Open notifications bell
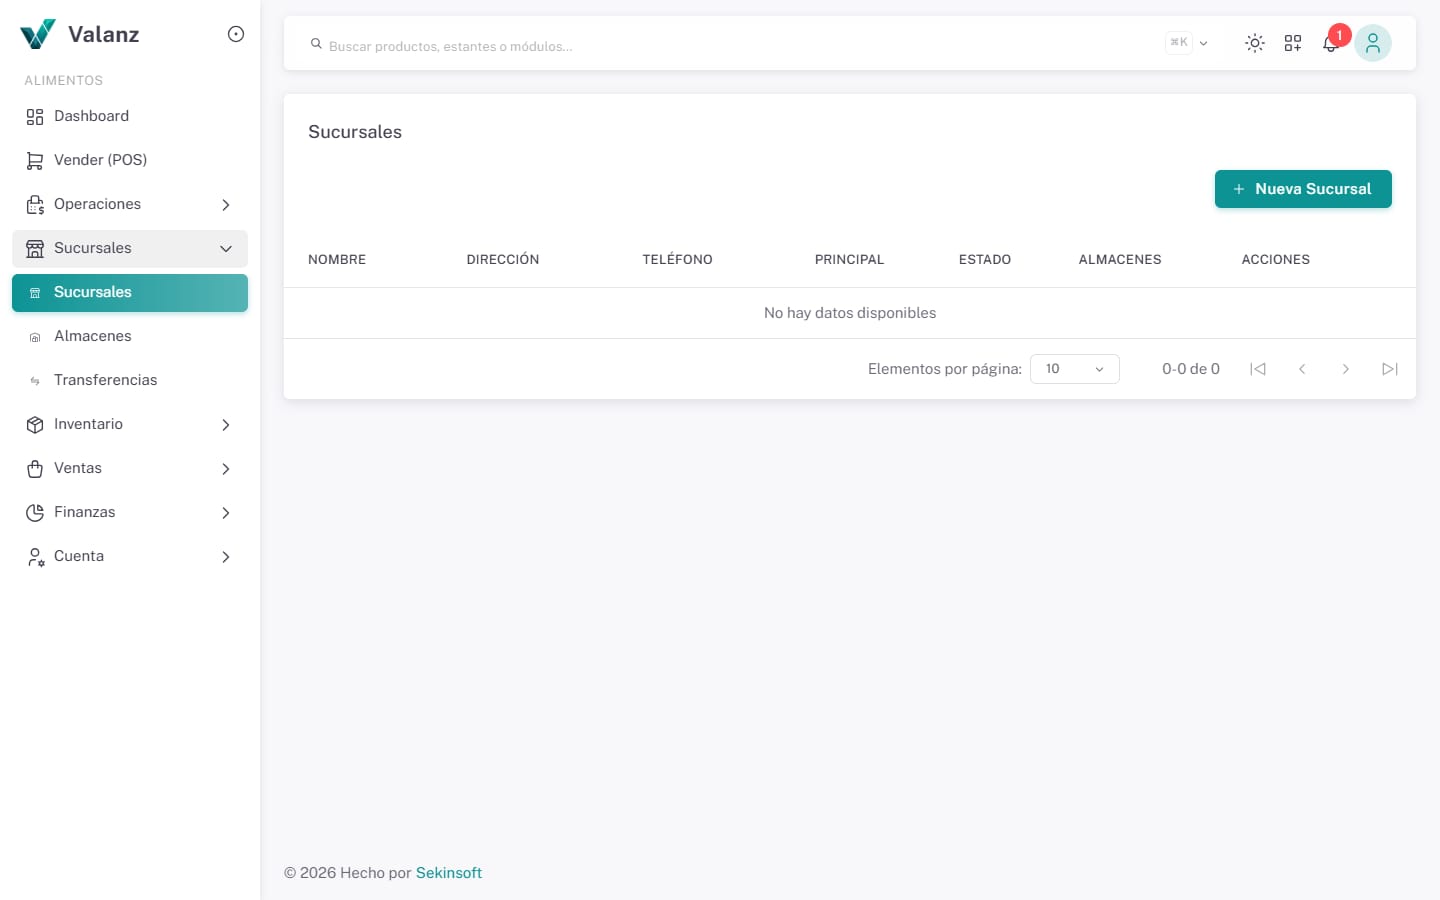This screenshot has width=1440, height=900. [x=1331, y=43]
